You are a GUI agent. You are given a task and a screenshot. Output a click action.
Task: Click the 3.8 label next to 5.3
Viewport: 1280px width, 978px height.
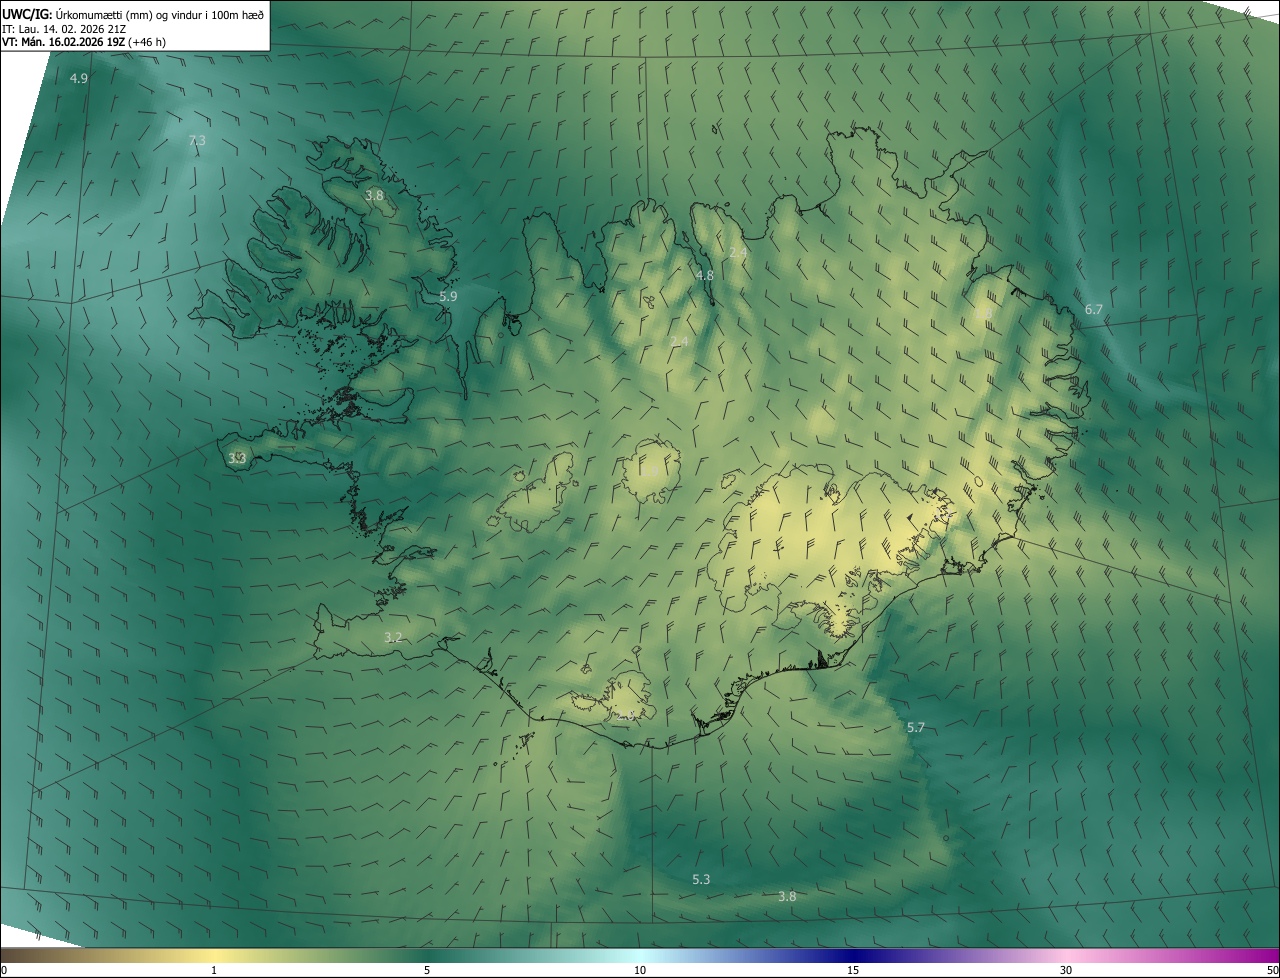[787, 896]
